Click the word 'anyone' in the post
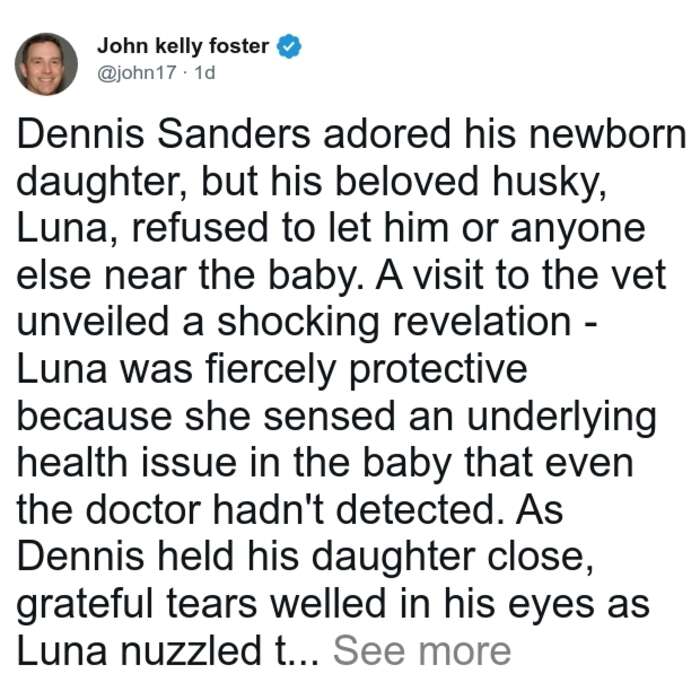This screenshot has height=700, width=700. (578, 229)
